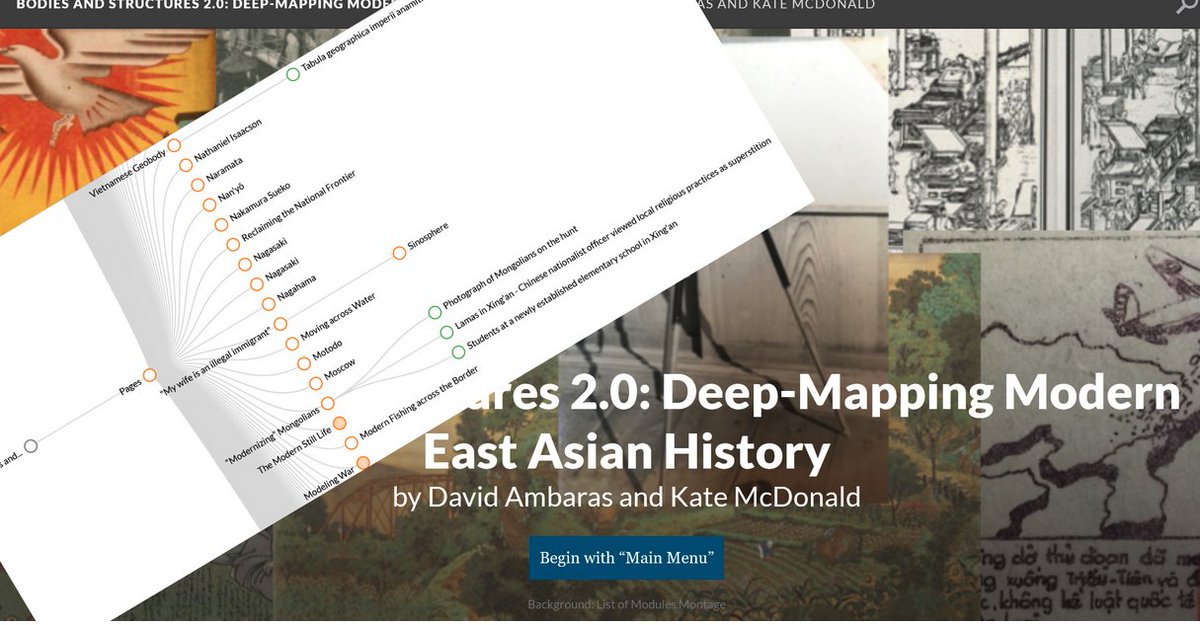Select the Nakamura Sueko node circle
Screen dimensions: 1200x625
pyautogui.click(x=221, y=225)
